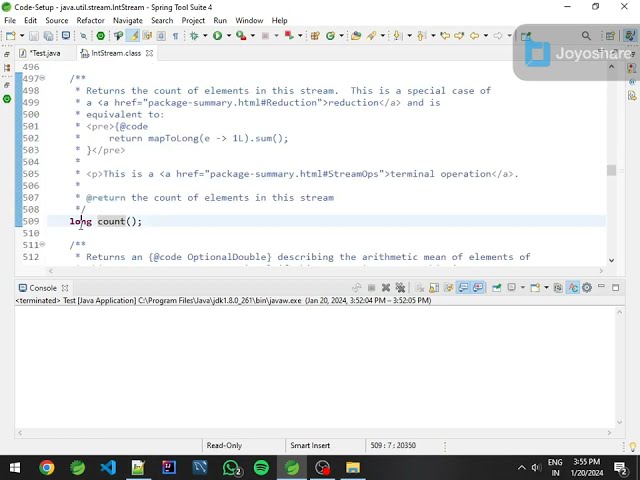This screenshot has width=640, height=480.
Task: Open Google Chrome from the taskbar
Action: pos(47,468)
